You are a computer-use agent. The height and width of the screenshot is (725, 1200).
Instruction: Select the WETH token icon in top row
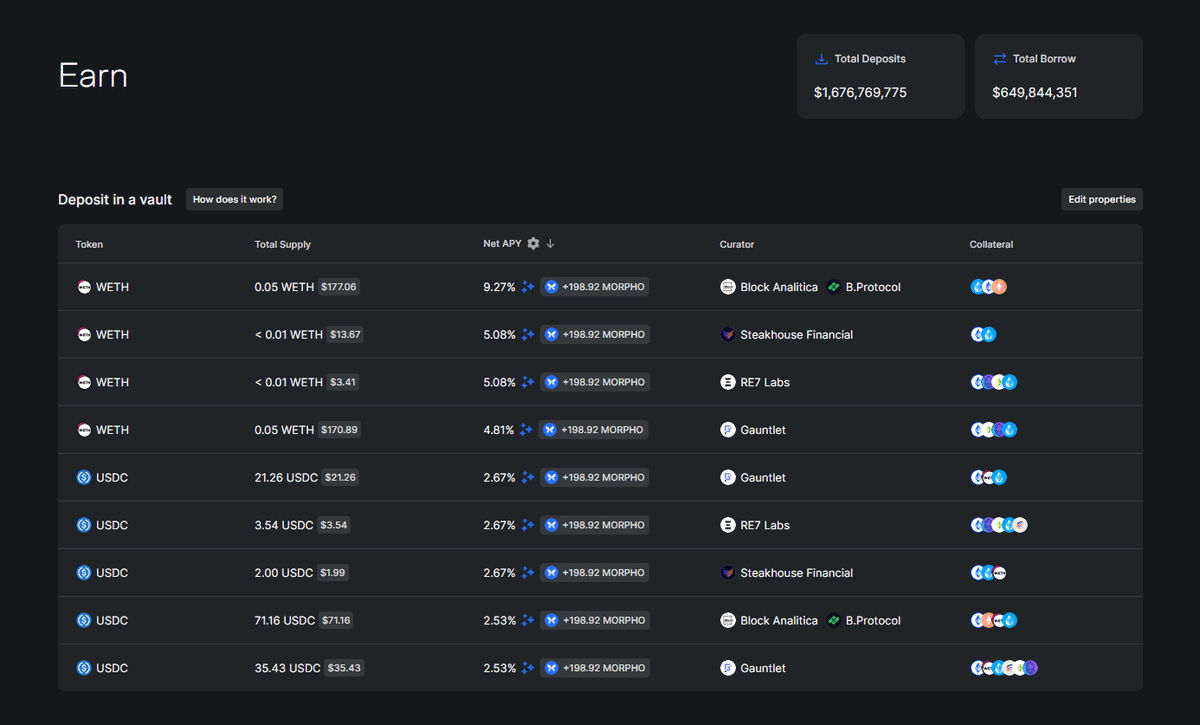[84, 286]
